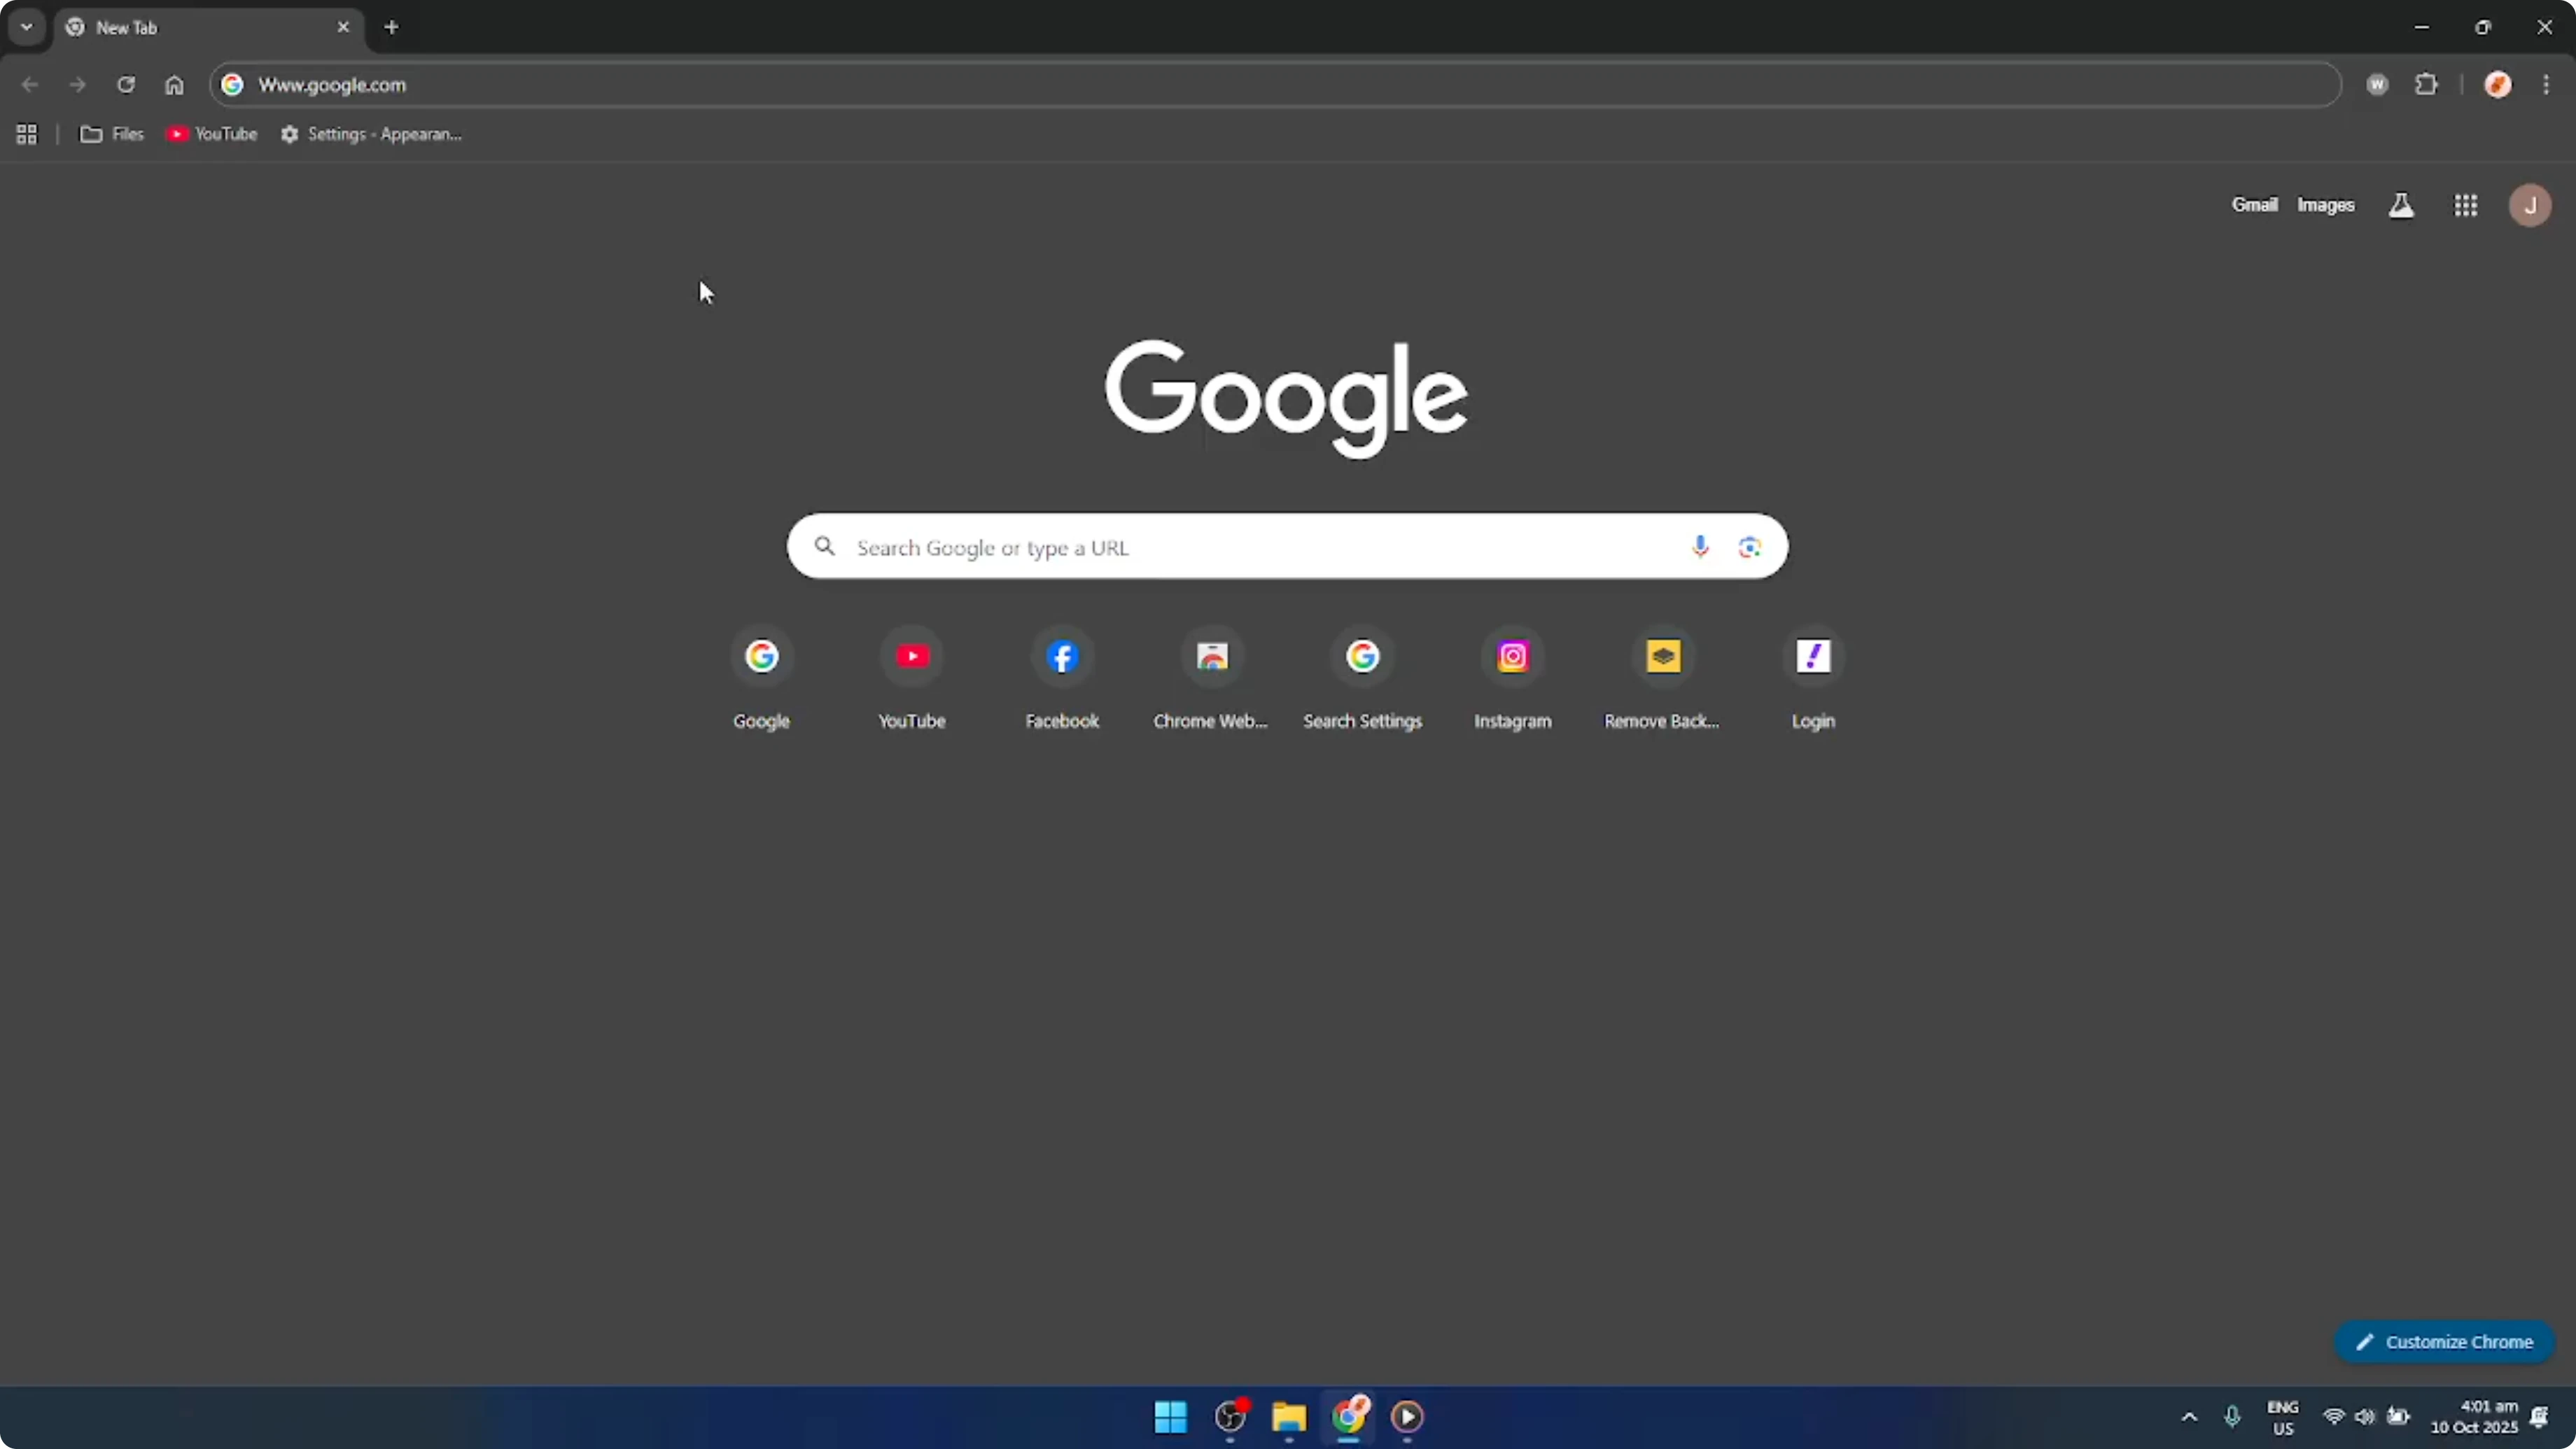Open the YouTube bookmark
The height and width of the screenshot is (1449, 2576).
(212, 134)
